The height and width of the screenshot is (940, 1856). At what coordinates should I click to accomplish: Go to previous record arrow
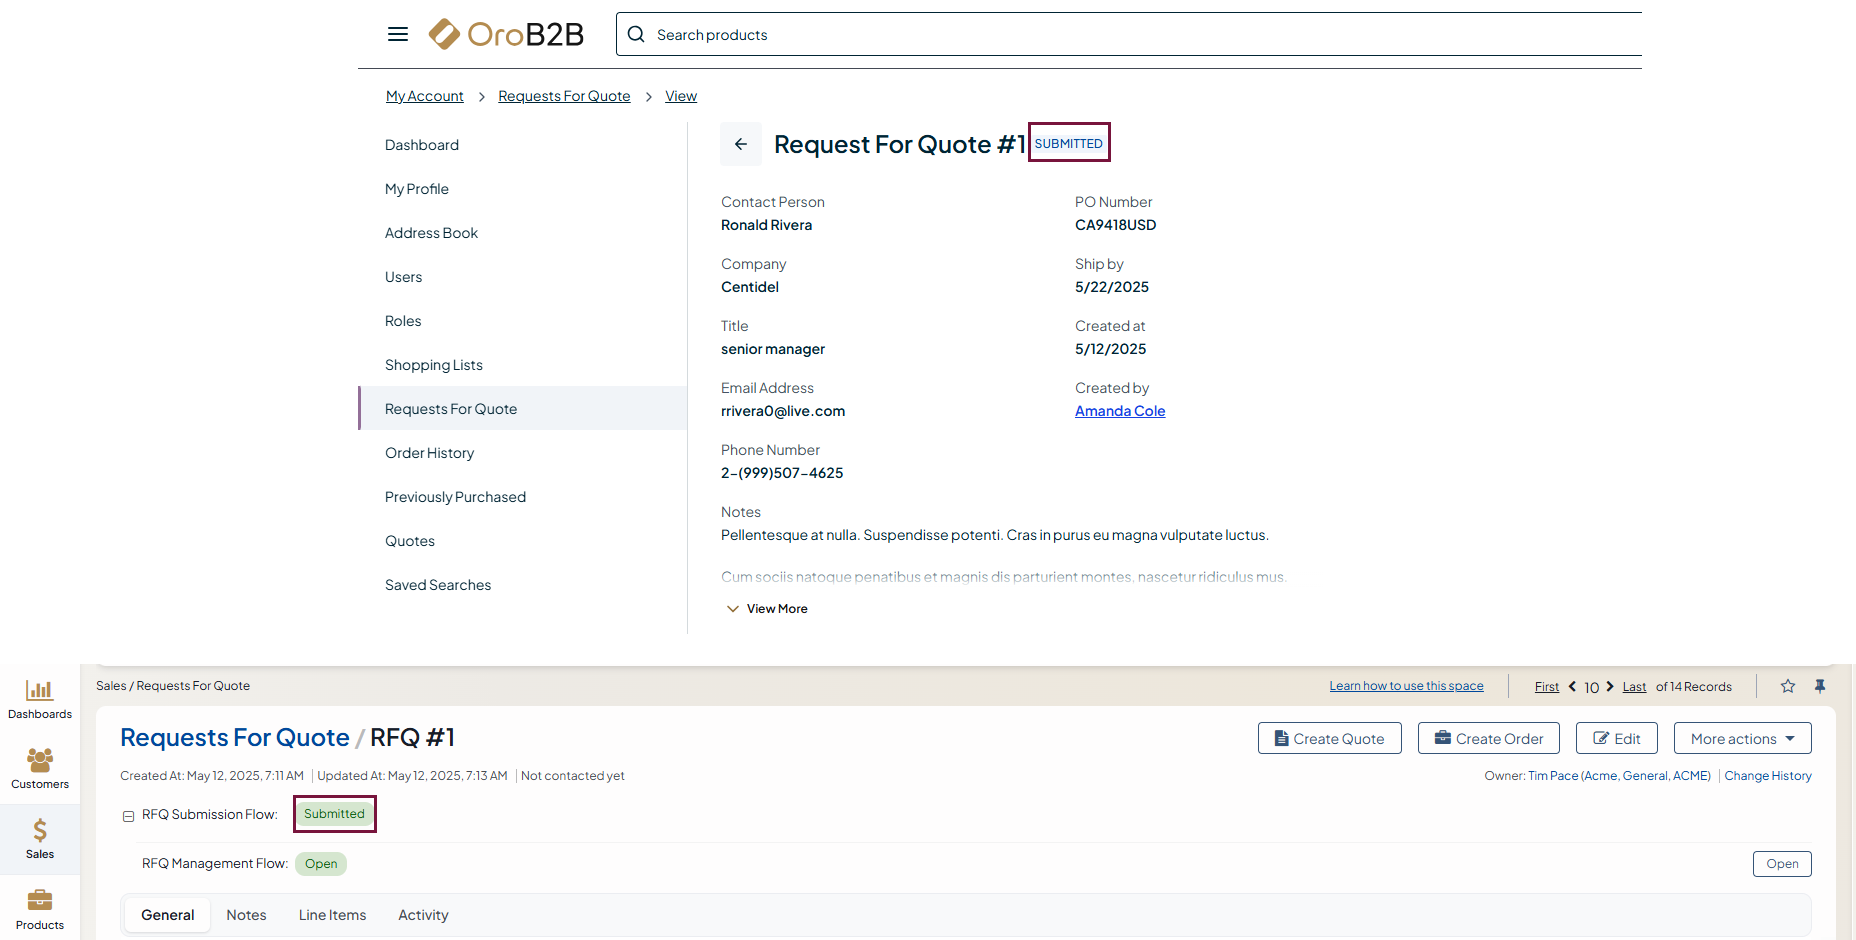coord(1572,686)
